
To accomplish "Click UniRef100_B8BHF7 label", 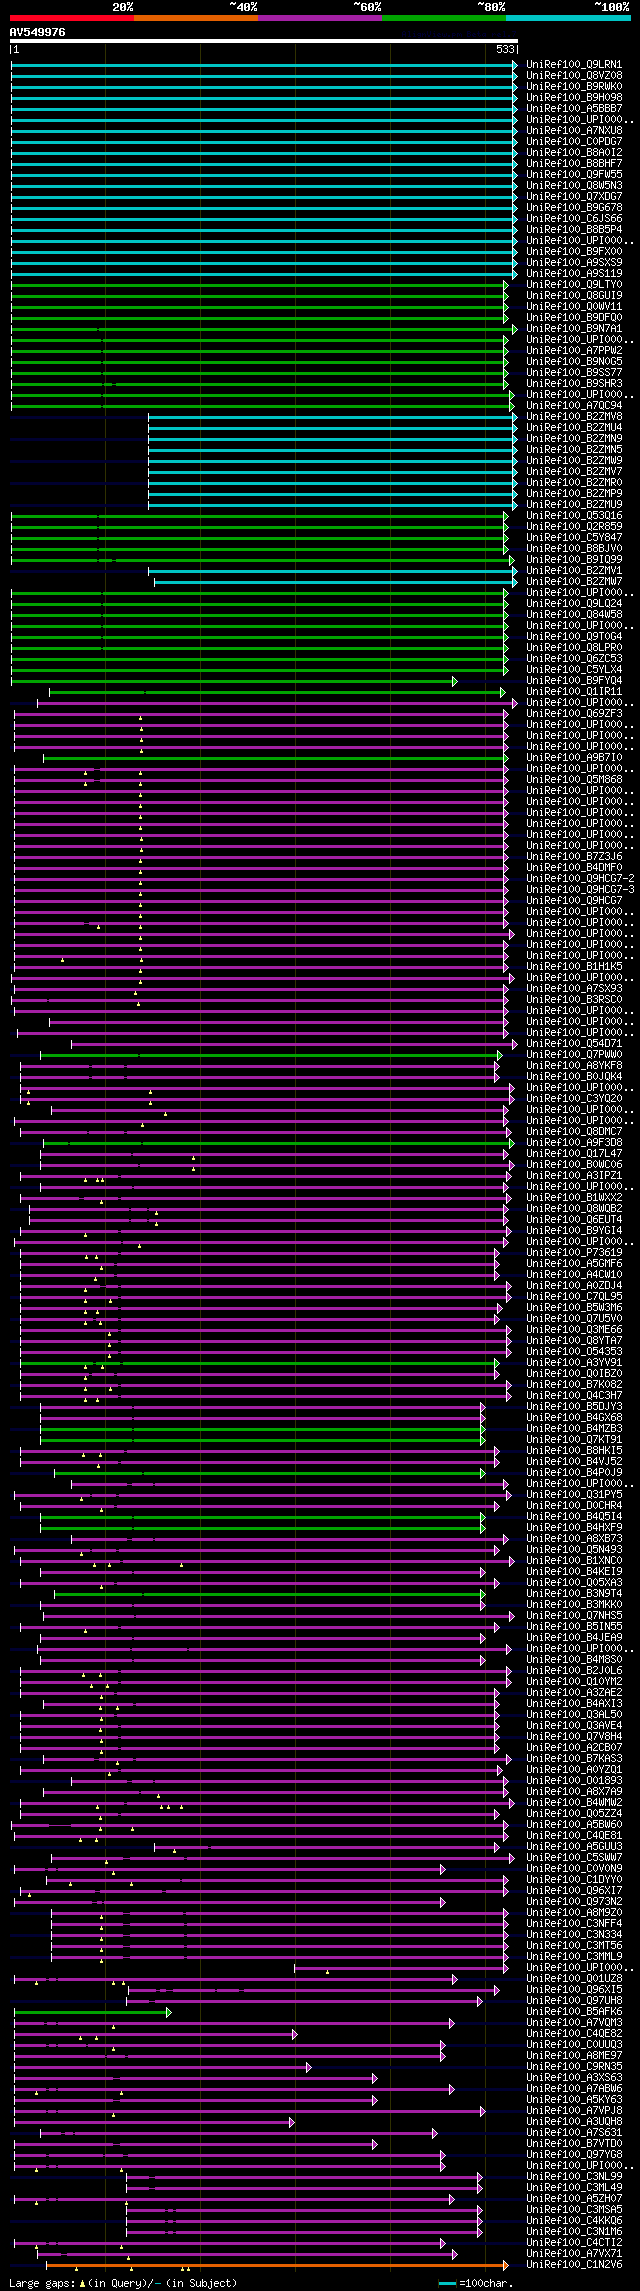I will coord(574,164).
